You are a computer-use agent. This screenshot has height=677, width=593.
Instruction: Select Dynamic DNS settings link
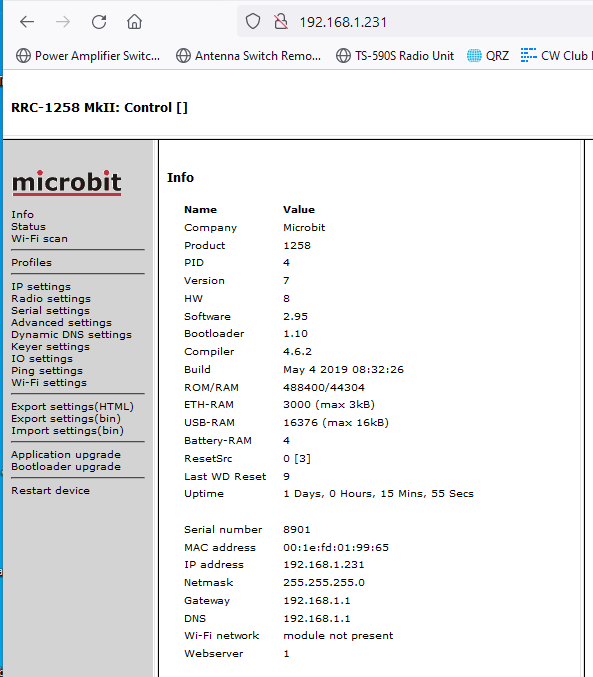tap(71, 335)
